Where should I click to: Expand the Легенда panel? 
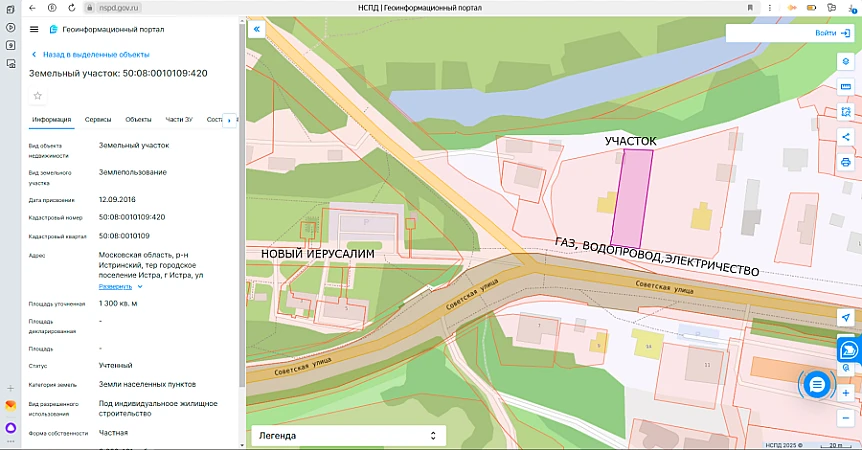click(x=346, y=436)
